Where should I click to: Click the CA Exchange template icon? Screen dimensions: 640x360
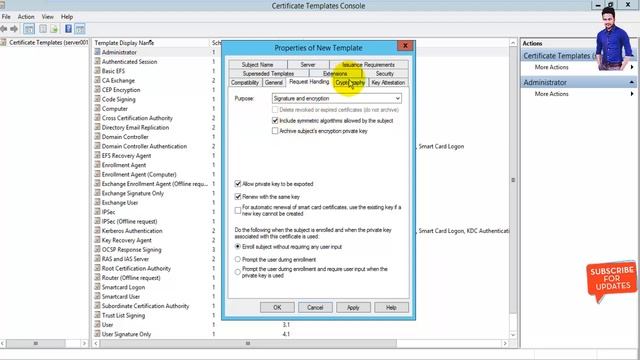click(97, 80)
